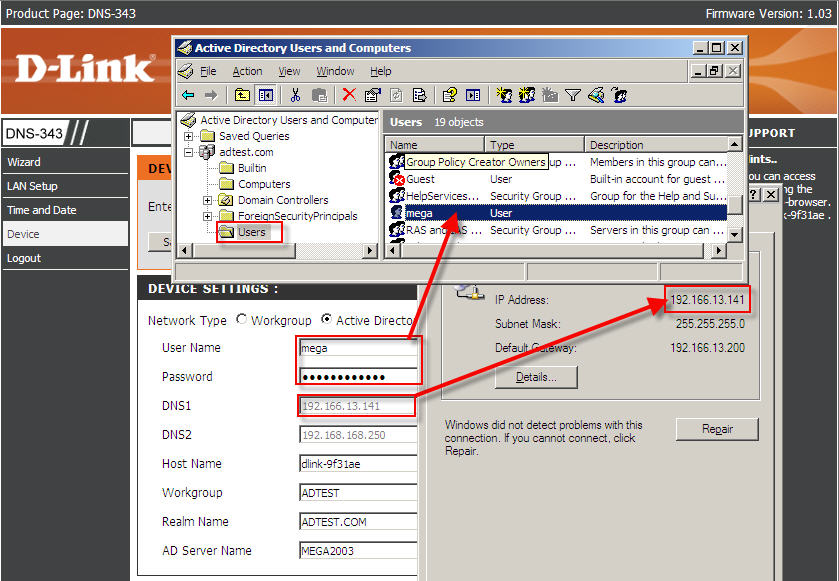The image size is (839, 581).
Task: Select the Active Directory radio button
Action: click(326, 320)
